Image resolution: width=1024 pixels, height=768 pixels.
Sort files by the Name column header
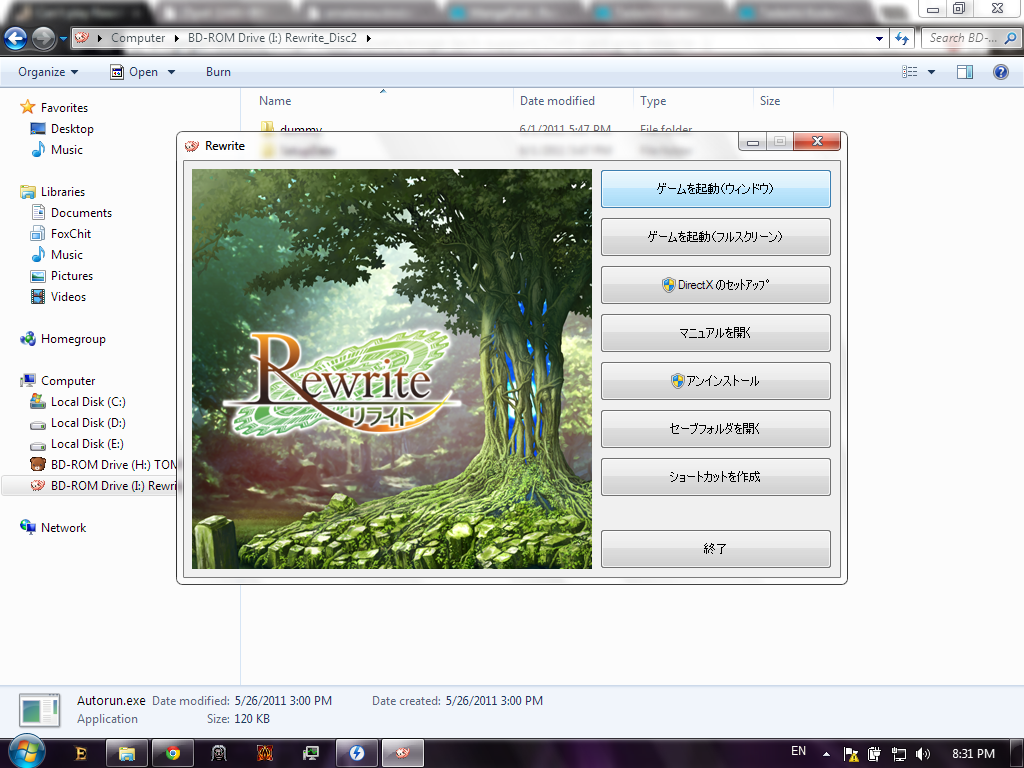(x=275, y=101)
